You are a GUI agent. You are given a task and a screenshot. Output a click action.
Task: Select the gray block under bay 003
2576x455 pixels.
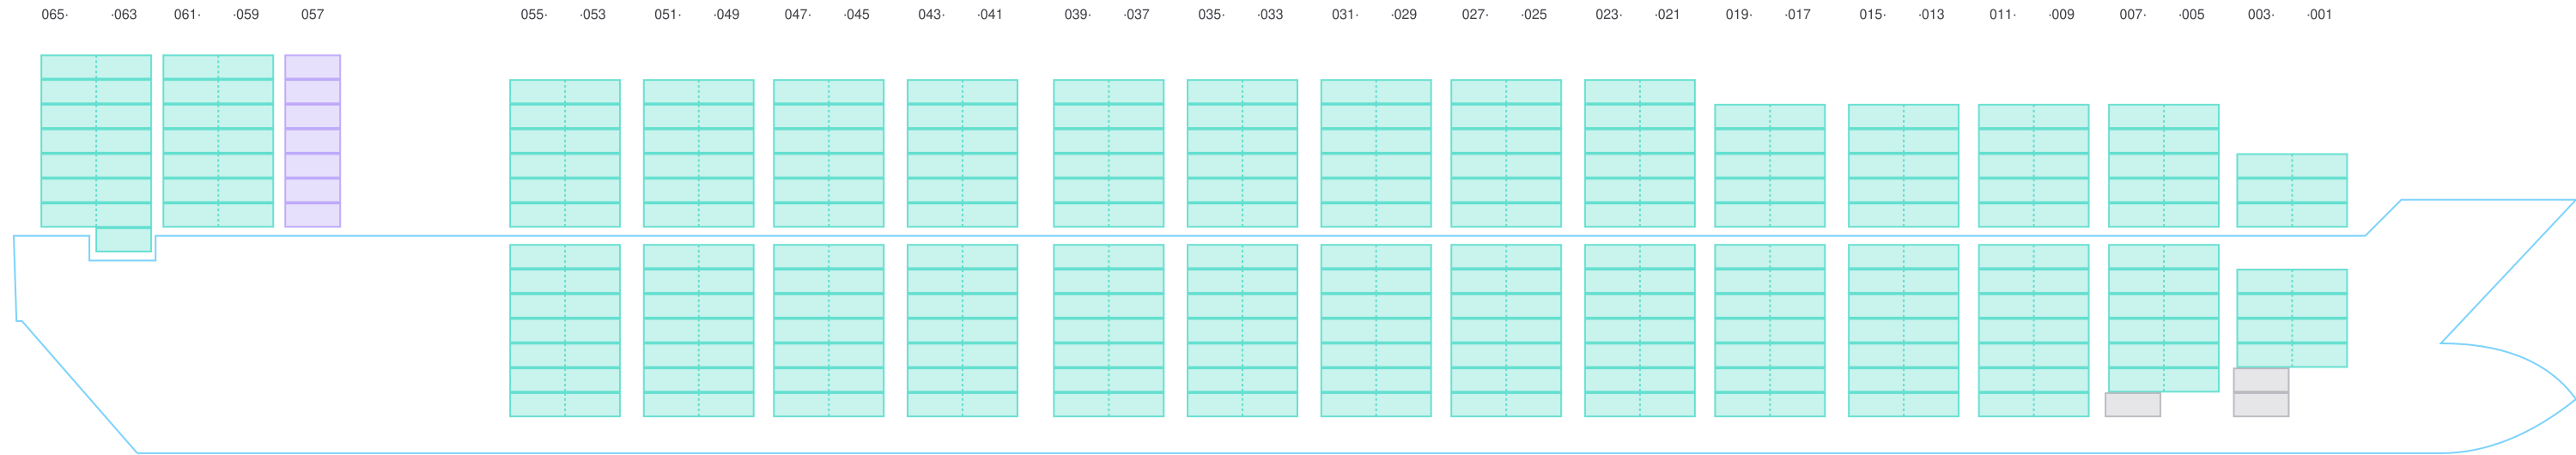coord(2261,393)
